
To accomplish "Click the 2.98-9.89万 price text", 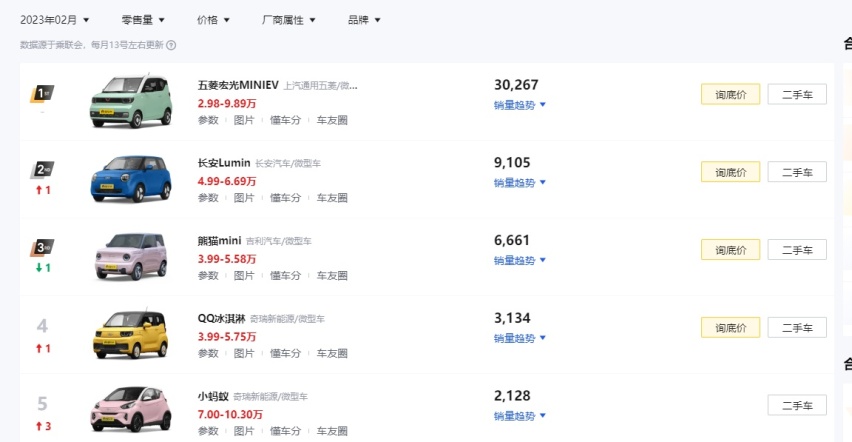I will (x=227, y=103).
